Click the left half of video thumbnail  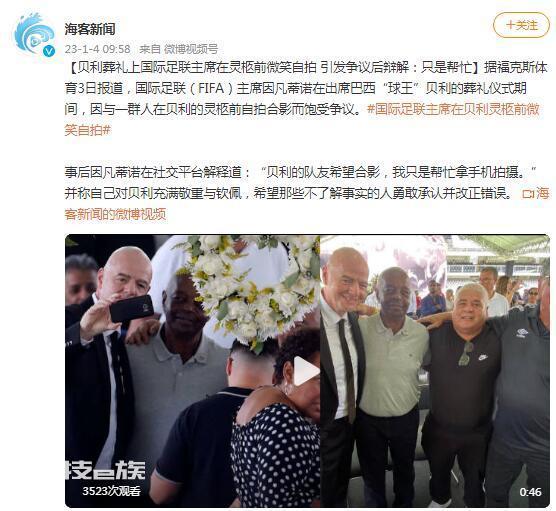coord(193,371)
